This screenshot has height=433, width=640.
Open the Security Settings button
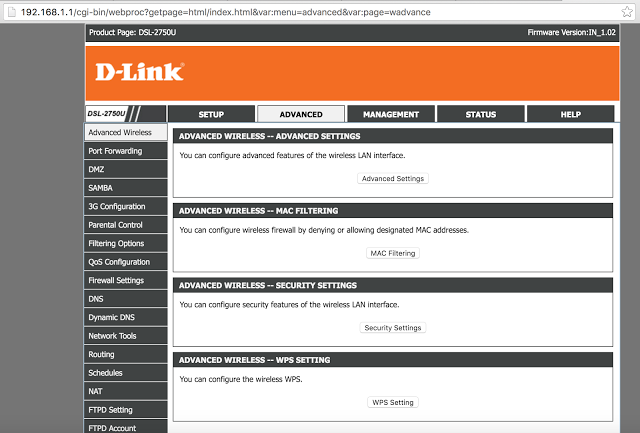tap(393, 328)
